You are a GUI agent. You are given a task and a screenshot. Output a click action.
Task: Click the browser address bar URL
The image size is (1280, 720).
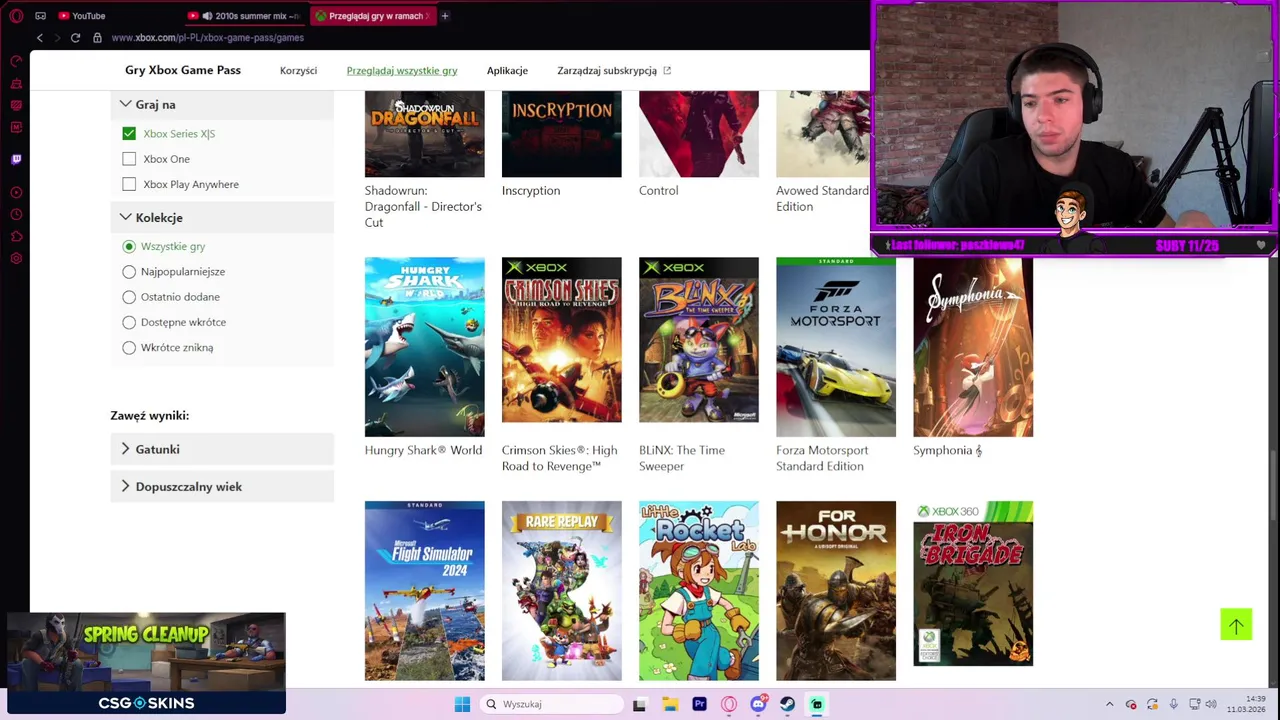[207, 38]
